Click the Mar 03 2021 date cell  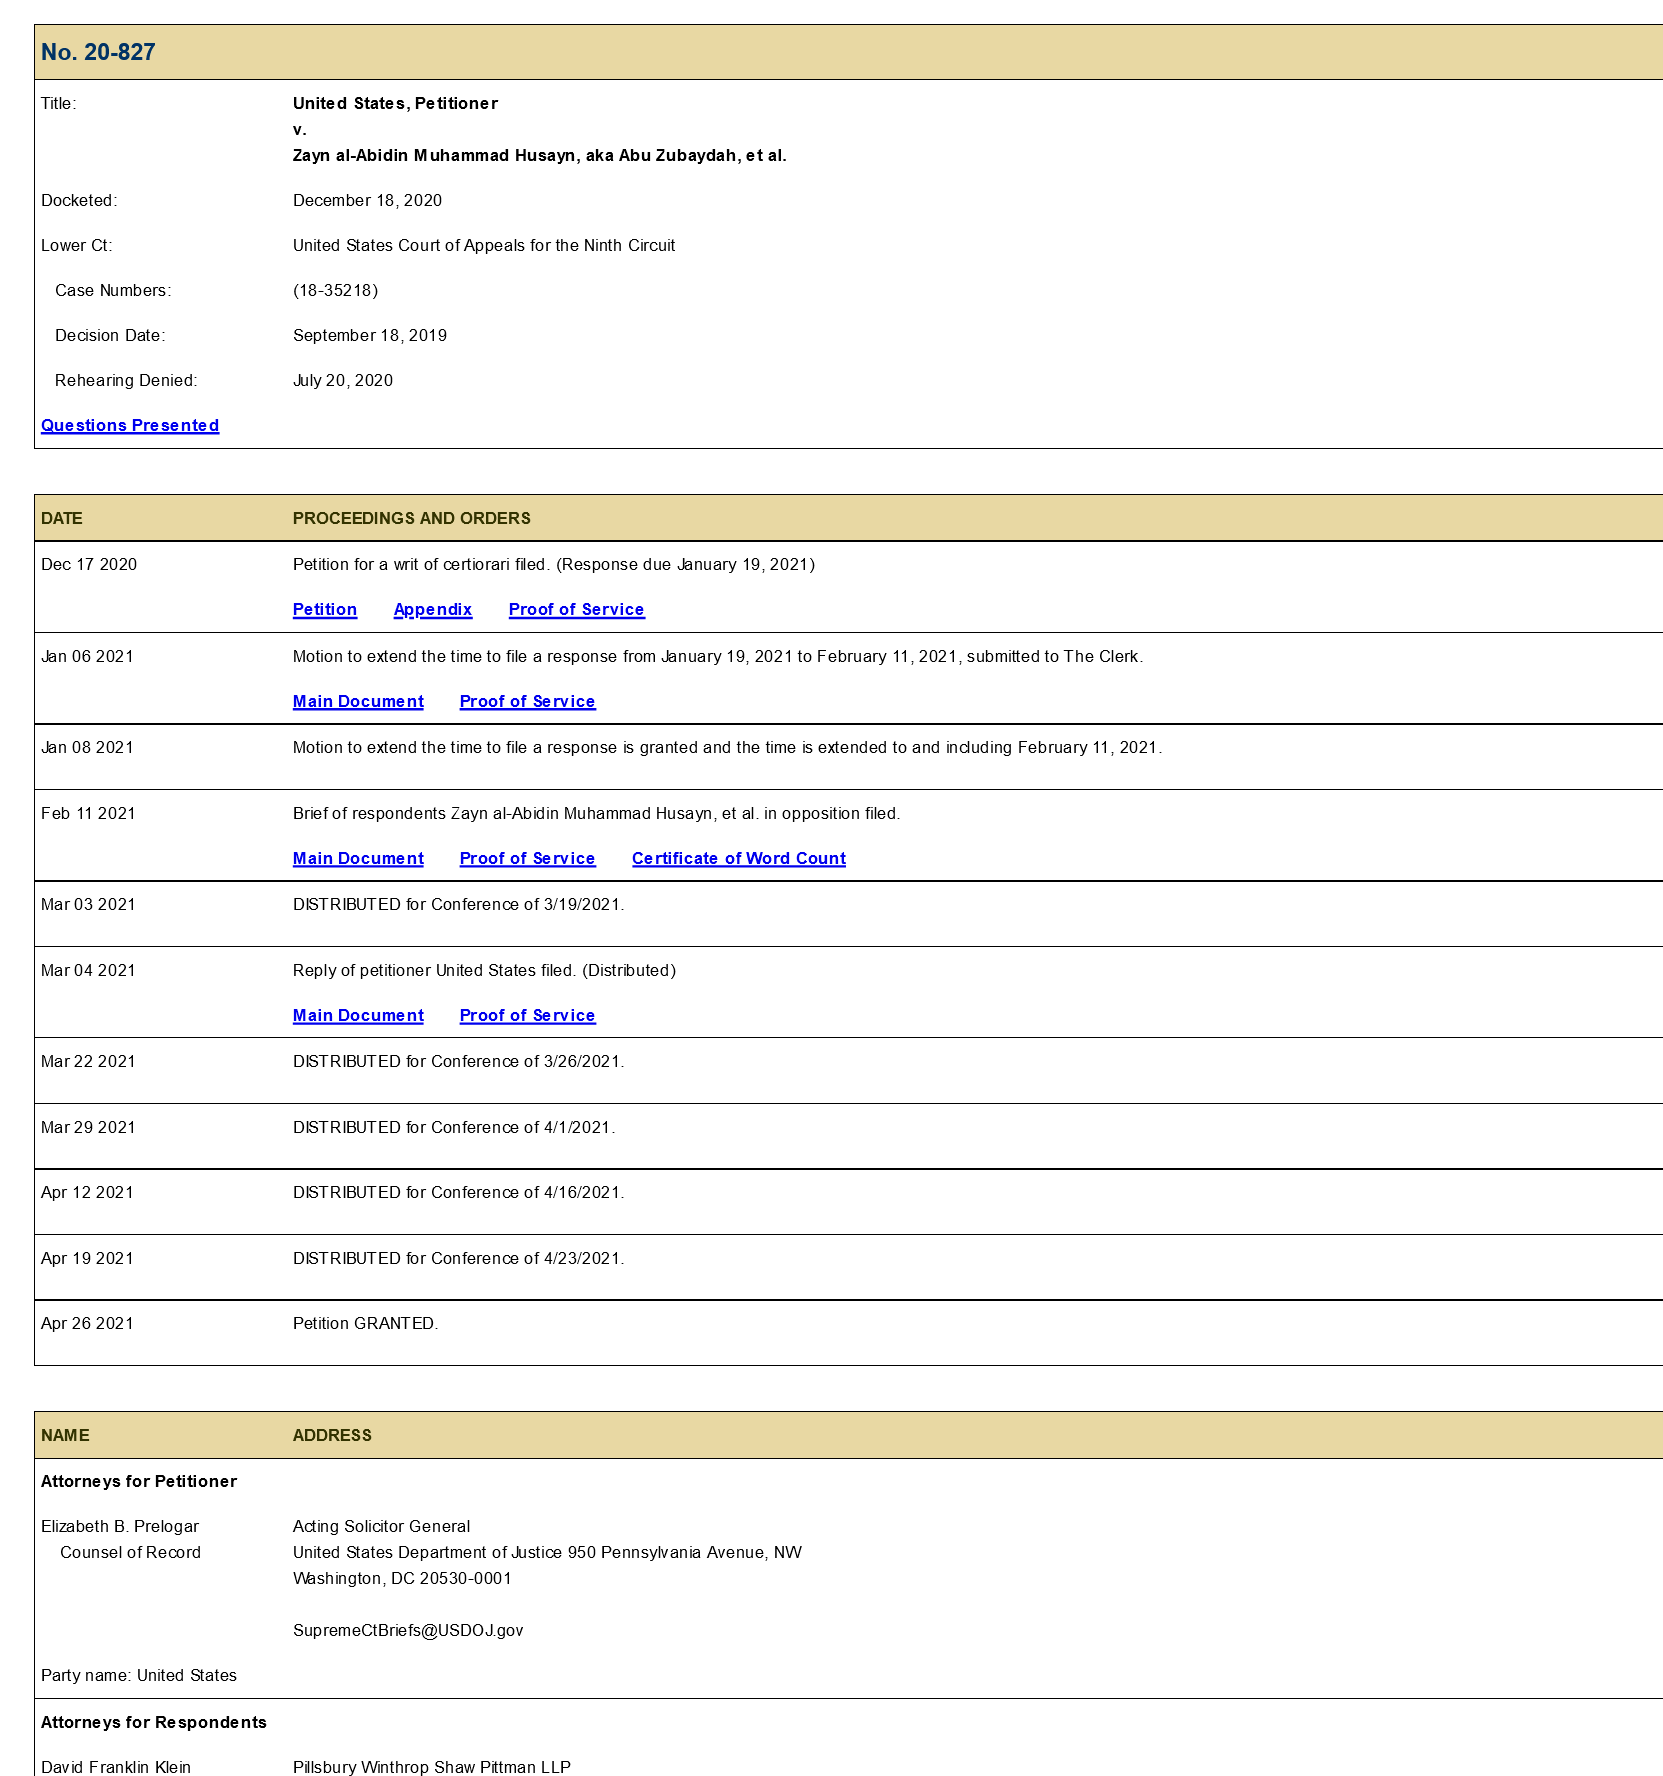point(88,904)
